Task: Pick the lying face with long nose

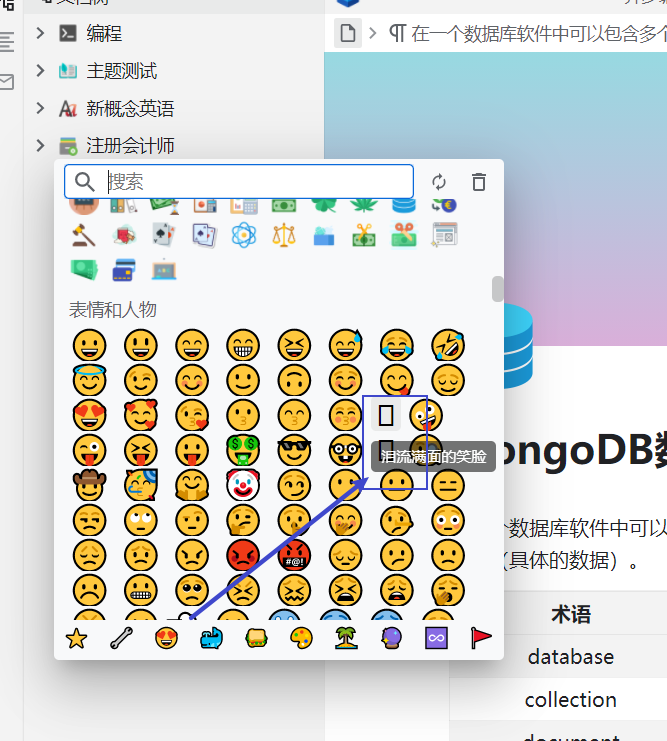Action: coord(397,520)
